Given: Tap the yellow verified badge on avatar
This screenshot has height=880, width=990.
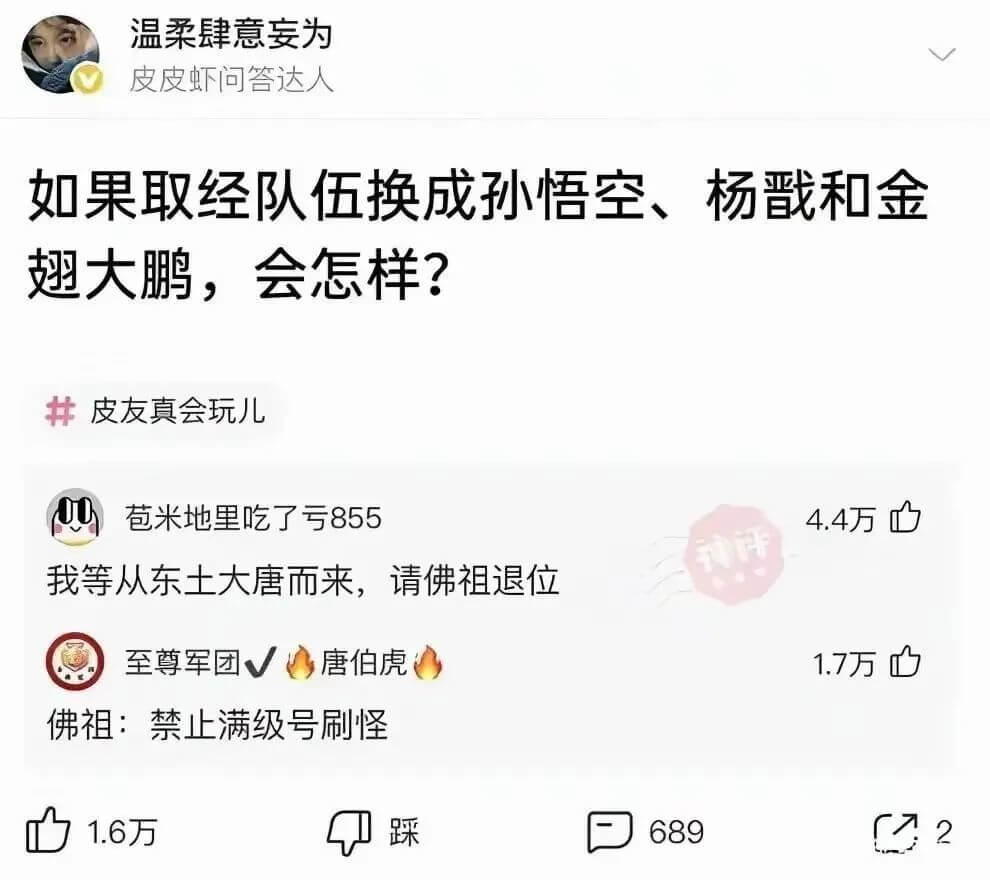Looking at the screenshot, I should click(x=88, y=81).
